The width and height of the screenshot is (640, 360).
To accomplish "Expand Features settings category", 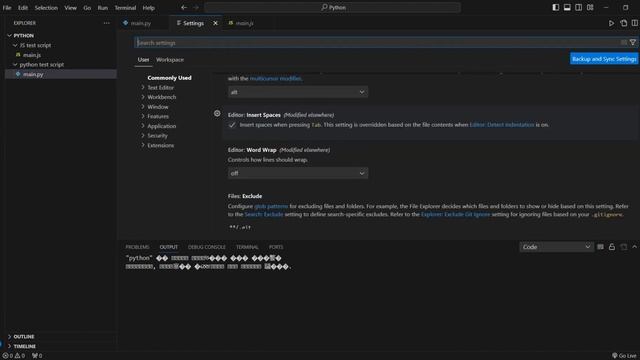I will [158, 116].
